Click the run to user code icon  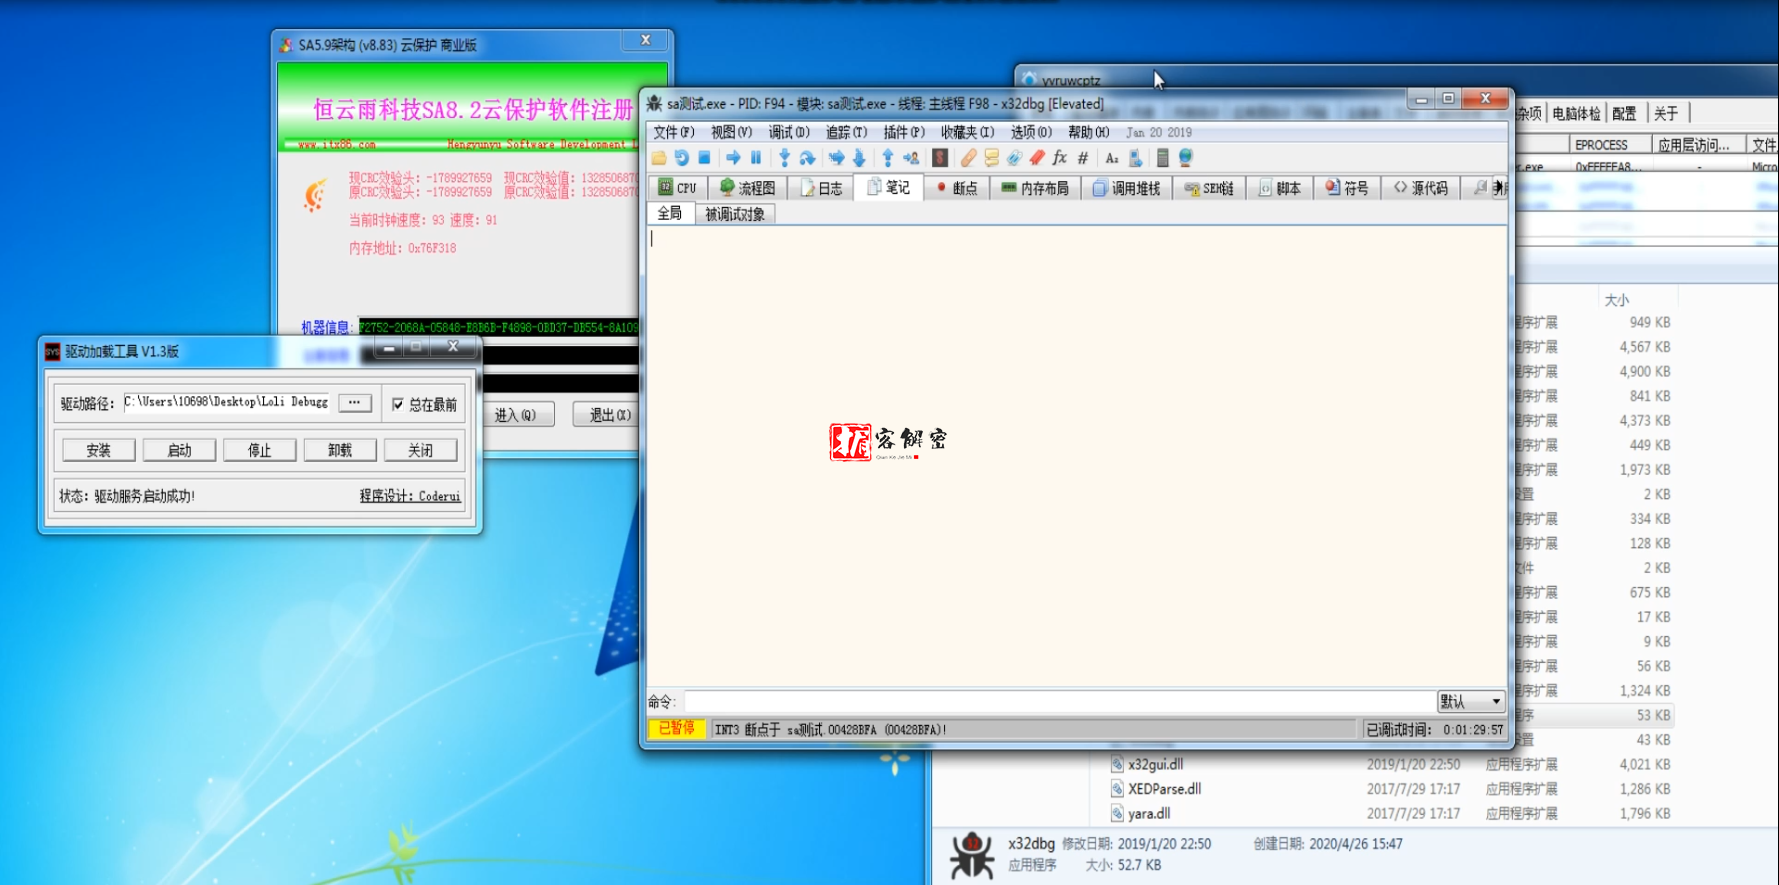(911, 158)
